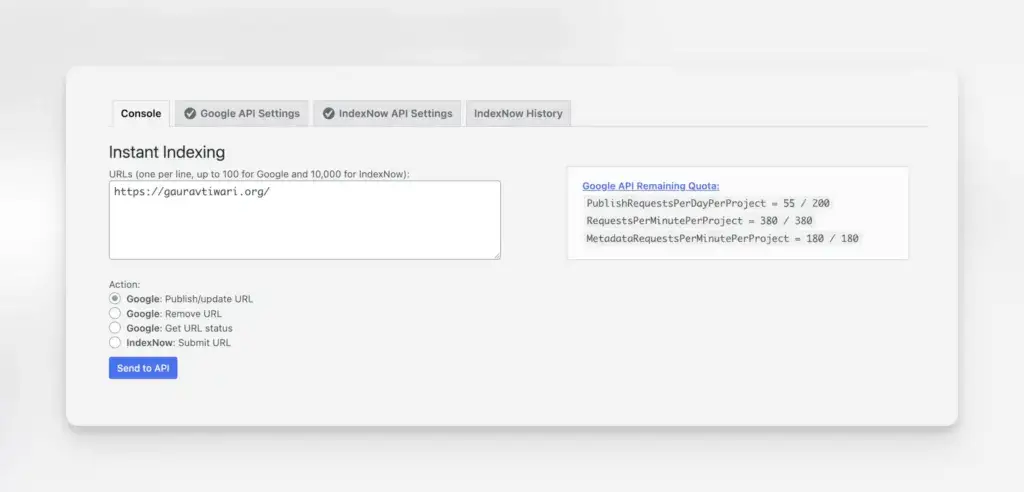
Task: Click the Action label above the radio options
Action: coord(124,285)
